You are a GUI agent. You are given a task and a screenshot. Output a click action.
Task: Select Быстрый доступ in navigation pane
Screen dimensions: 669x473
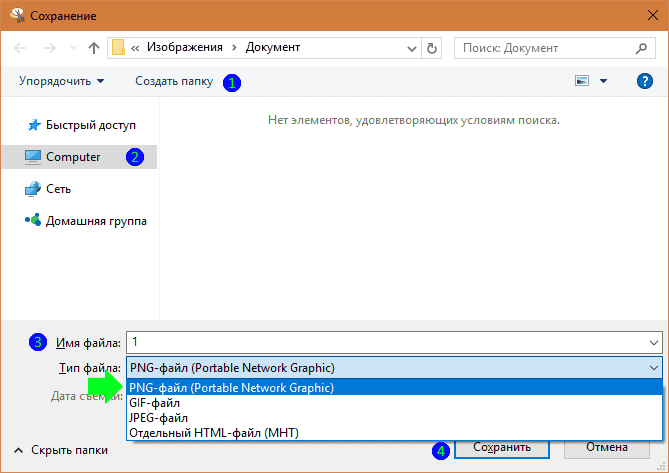(x=79, y=125)
